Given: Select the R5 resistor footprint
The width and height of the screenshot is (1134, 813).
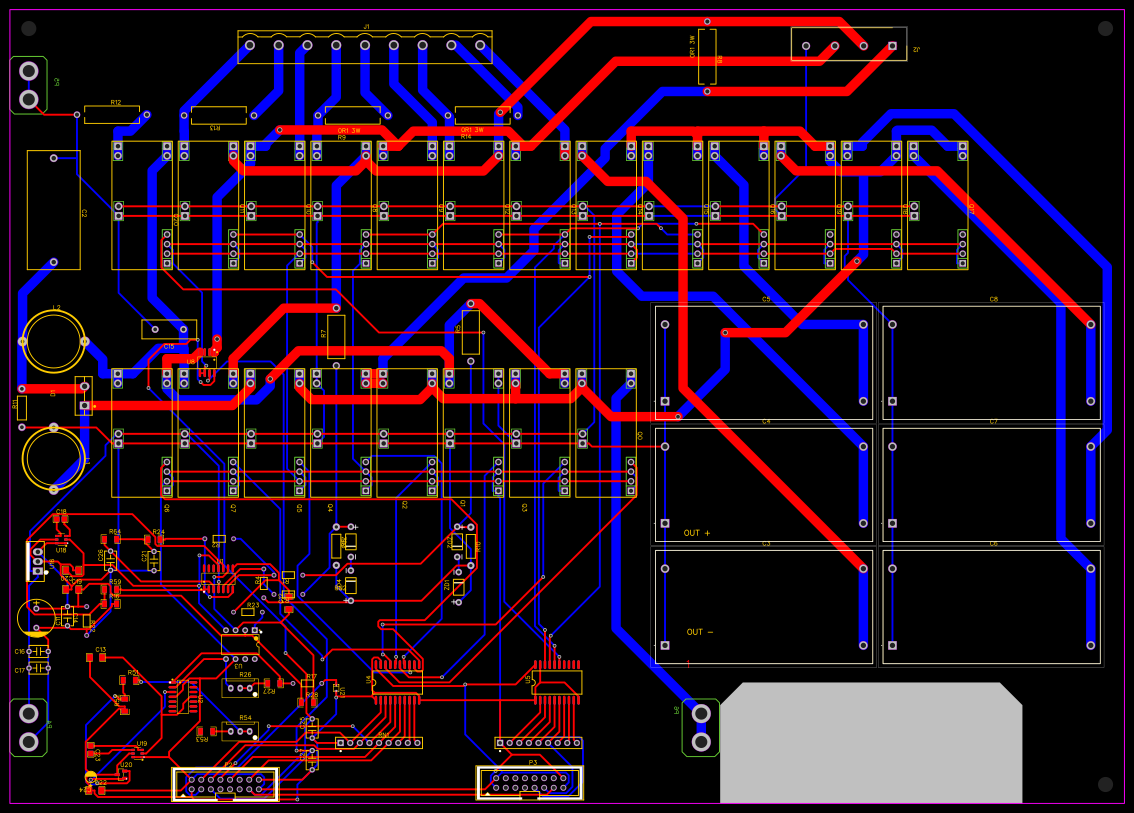Looking at the screenshot, I should 471,332.
